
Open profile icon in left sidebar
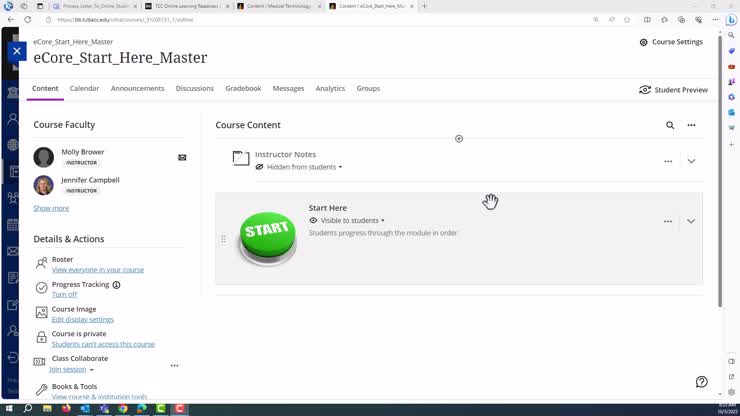(x=13, y=119)
